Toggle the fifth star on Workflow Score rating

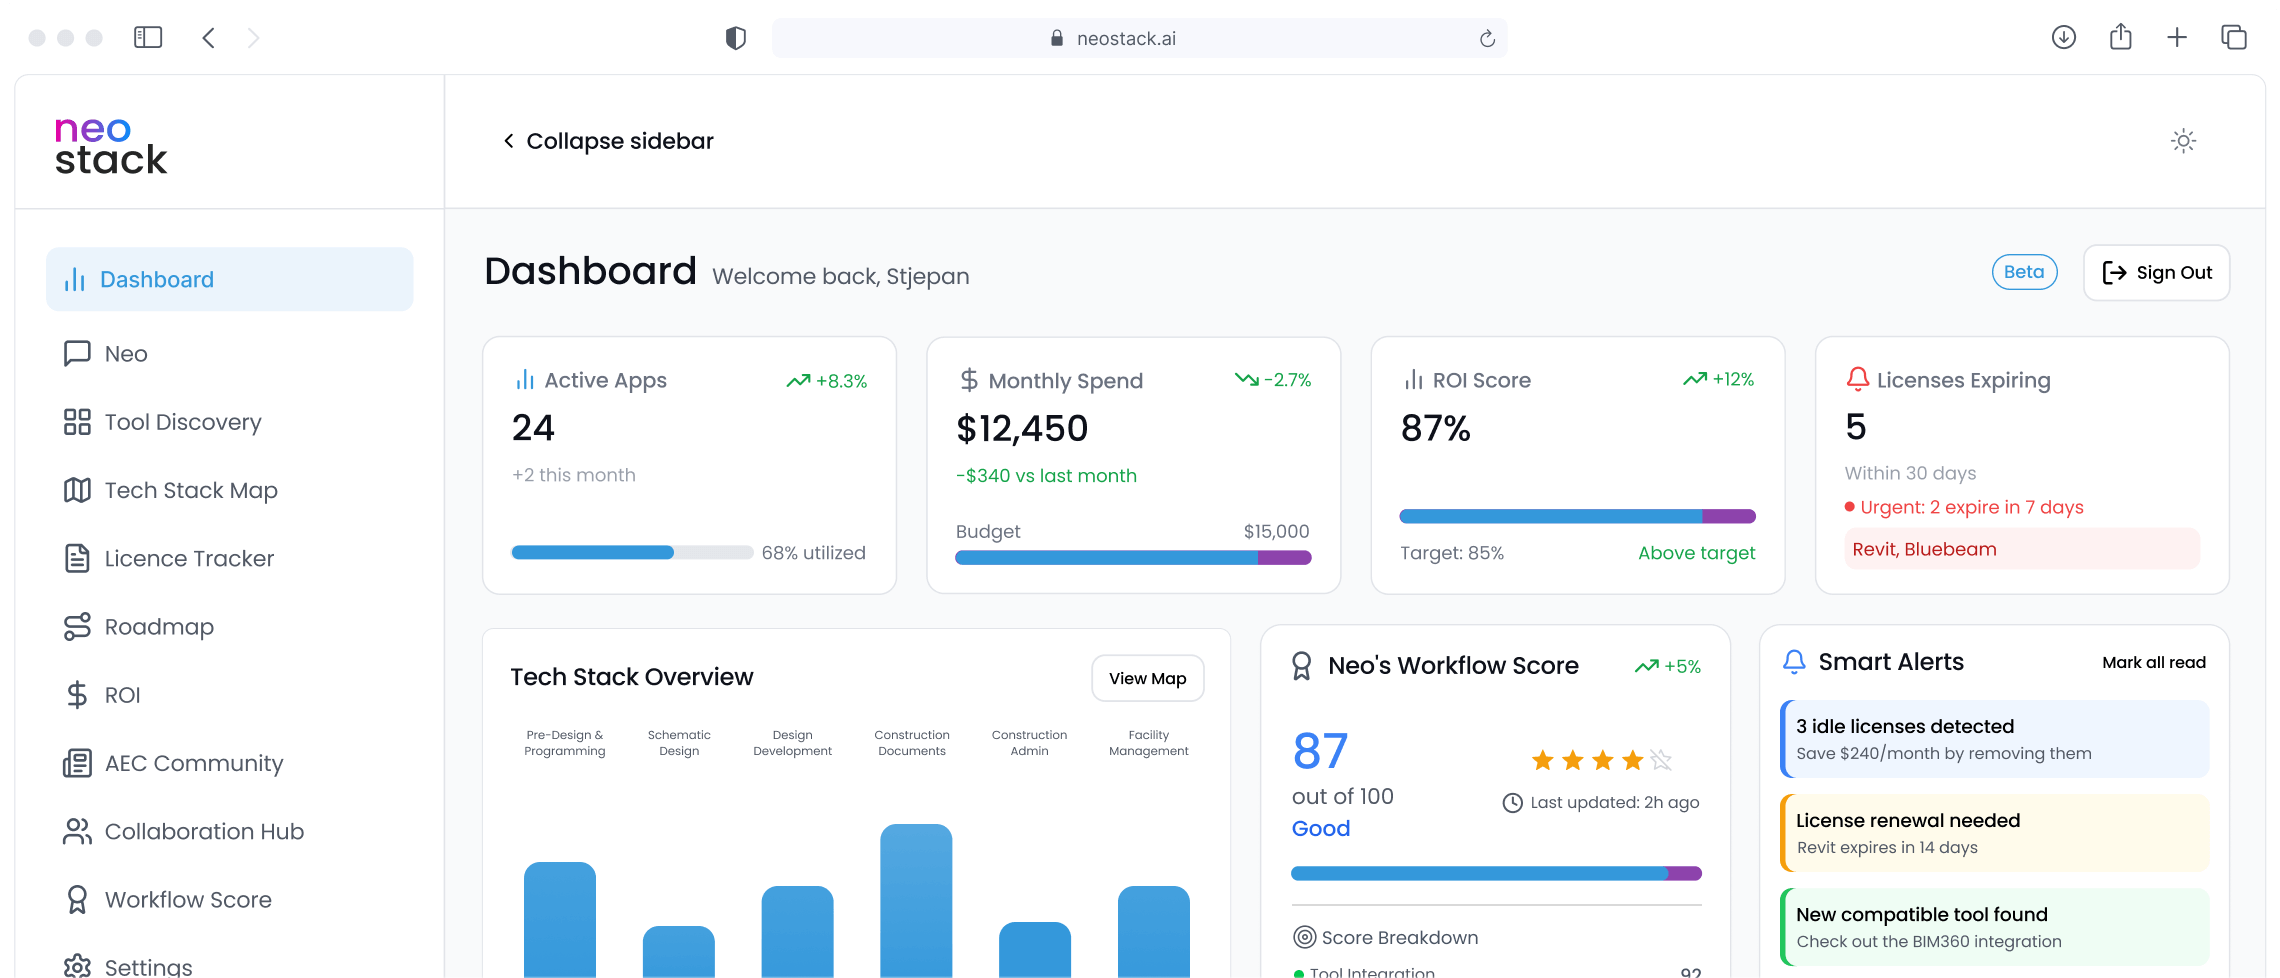pos(1661,760)
